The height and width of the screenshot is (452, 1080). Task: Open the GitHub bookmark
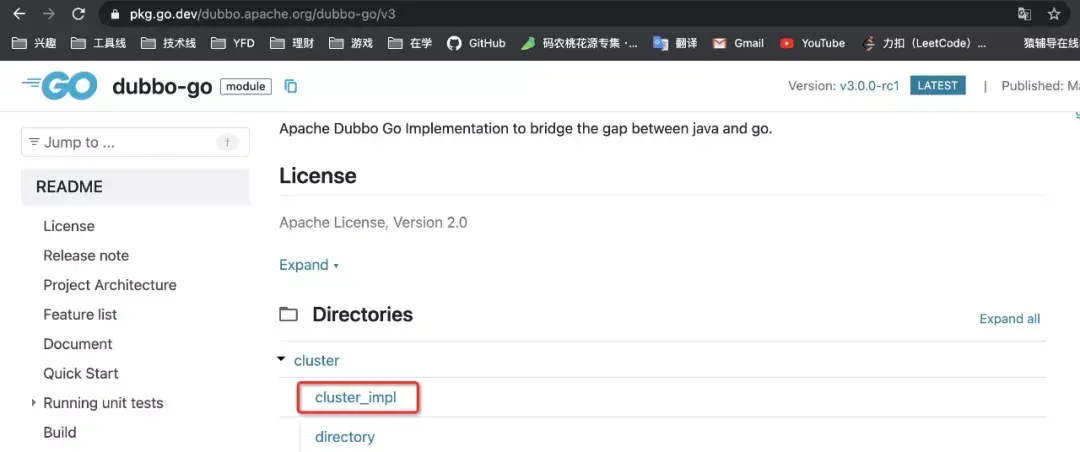click(x=476, y=43)
